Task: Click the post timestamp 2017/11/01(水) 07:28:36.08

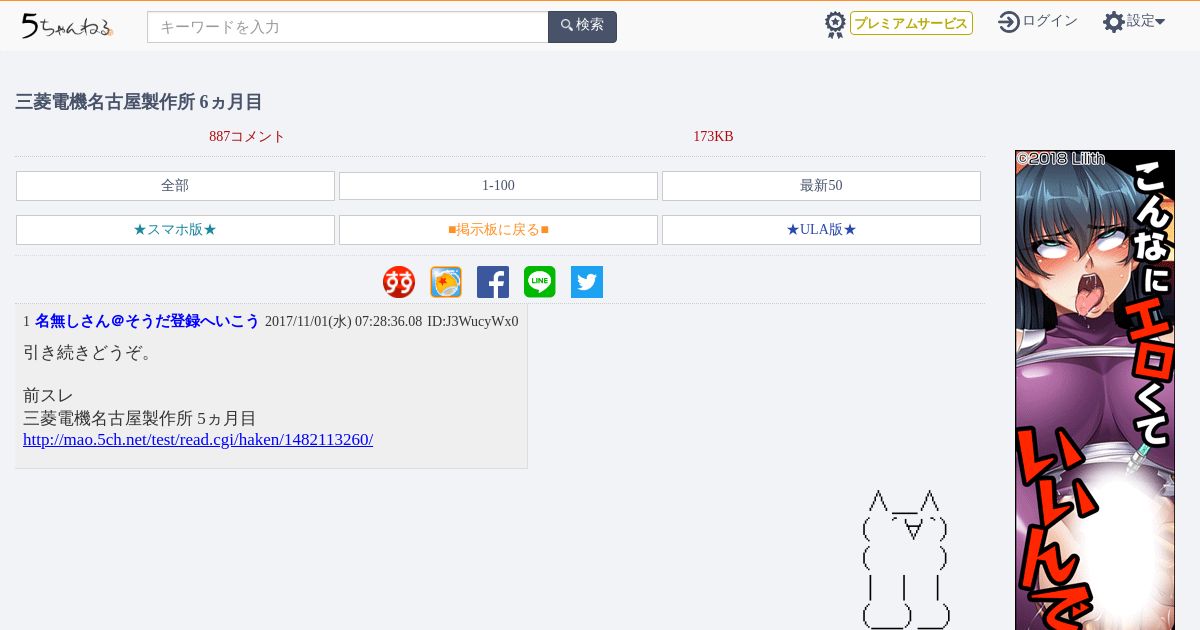Action: 343,321
